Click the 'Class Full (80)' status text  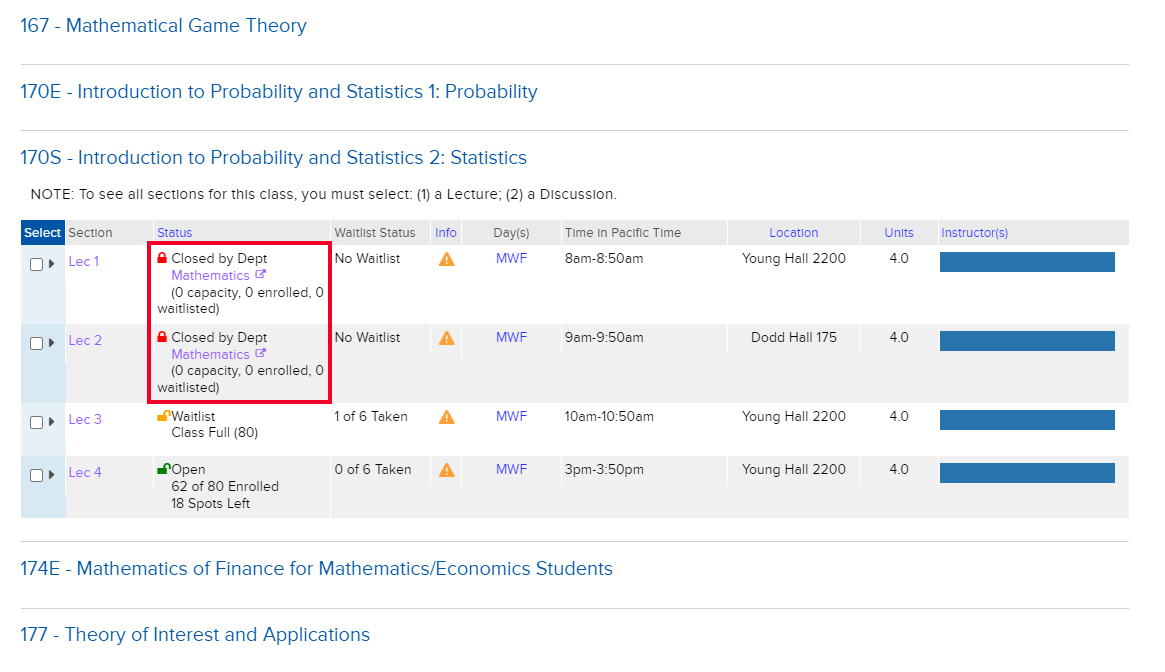pos(215,432)
